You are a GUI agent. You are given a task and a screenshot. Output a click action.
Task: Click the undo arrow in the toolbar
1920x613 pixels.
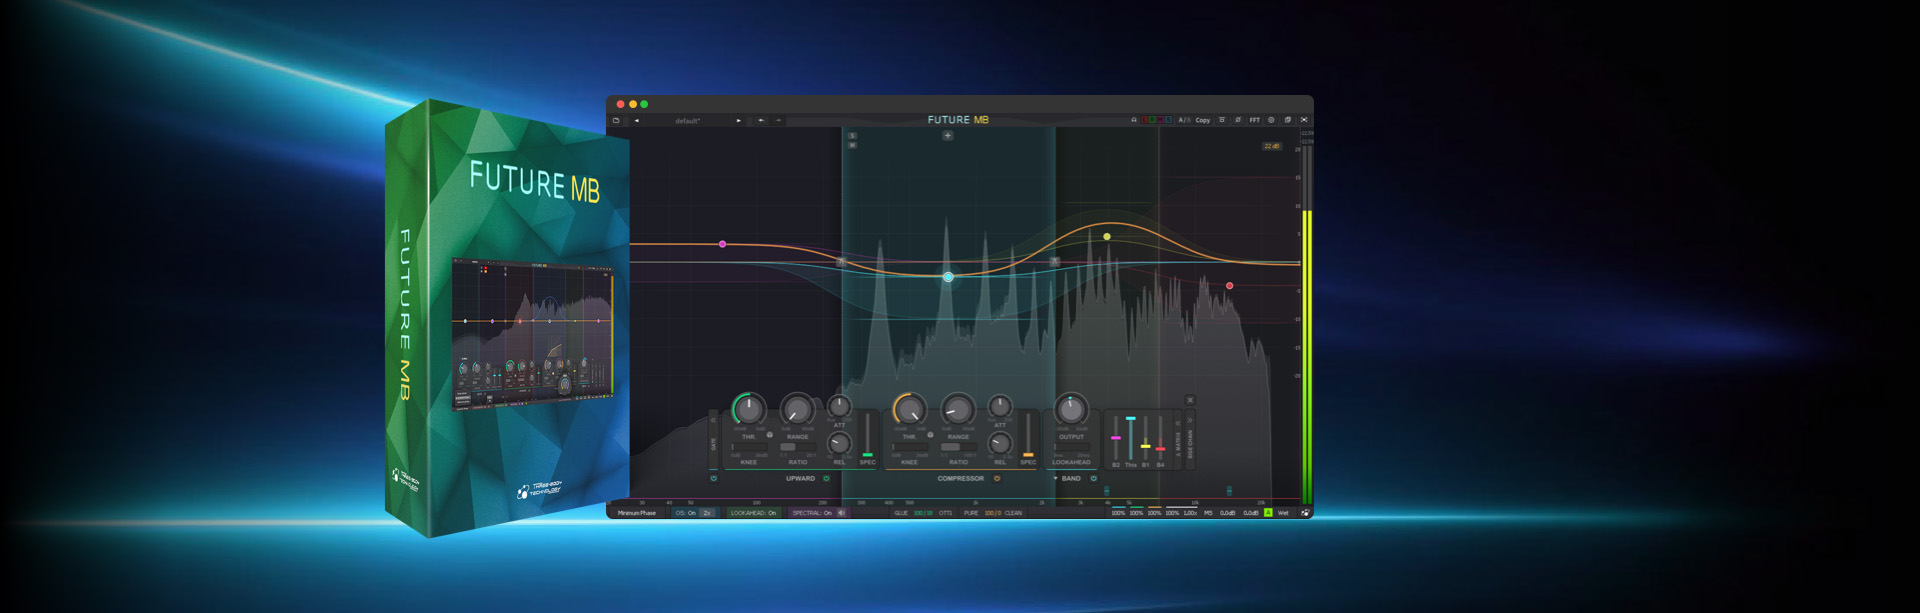pyautogui.click(x=761, y=120)
